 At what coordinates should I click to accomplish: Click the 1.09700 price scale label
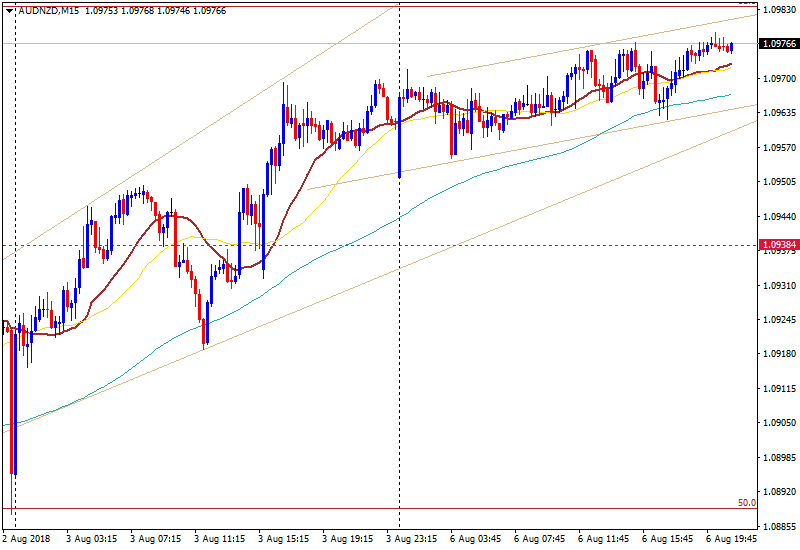778,78
